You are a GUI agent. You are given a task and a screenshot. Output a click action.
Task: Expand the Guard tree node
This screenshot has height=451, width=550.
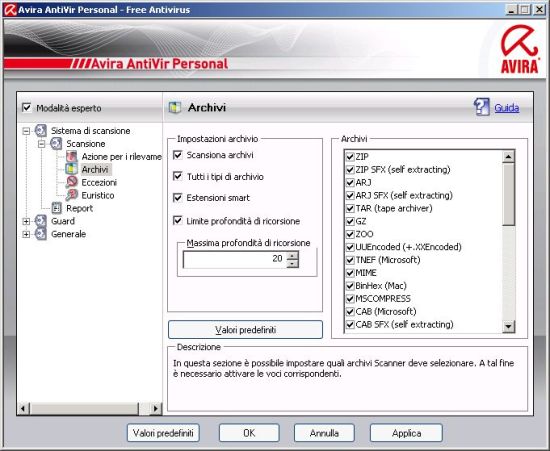pos(26,221)
